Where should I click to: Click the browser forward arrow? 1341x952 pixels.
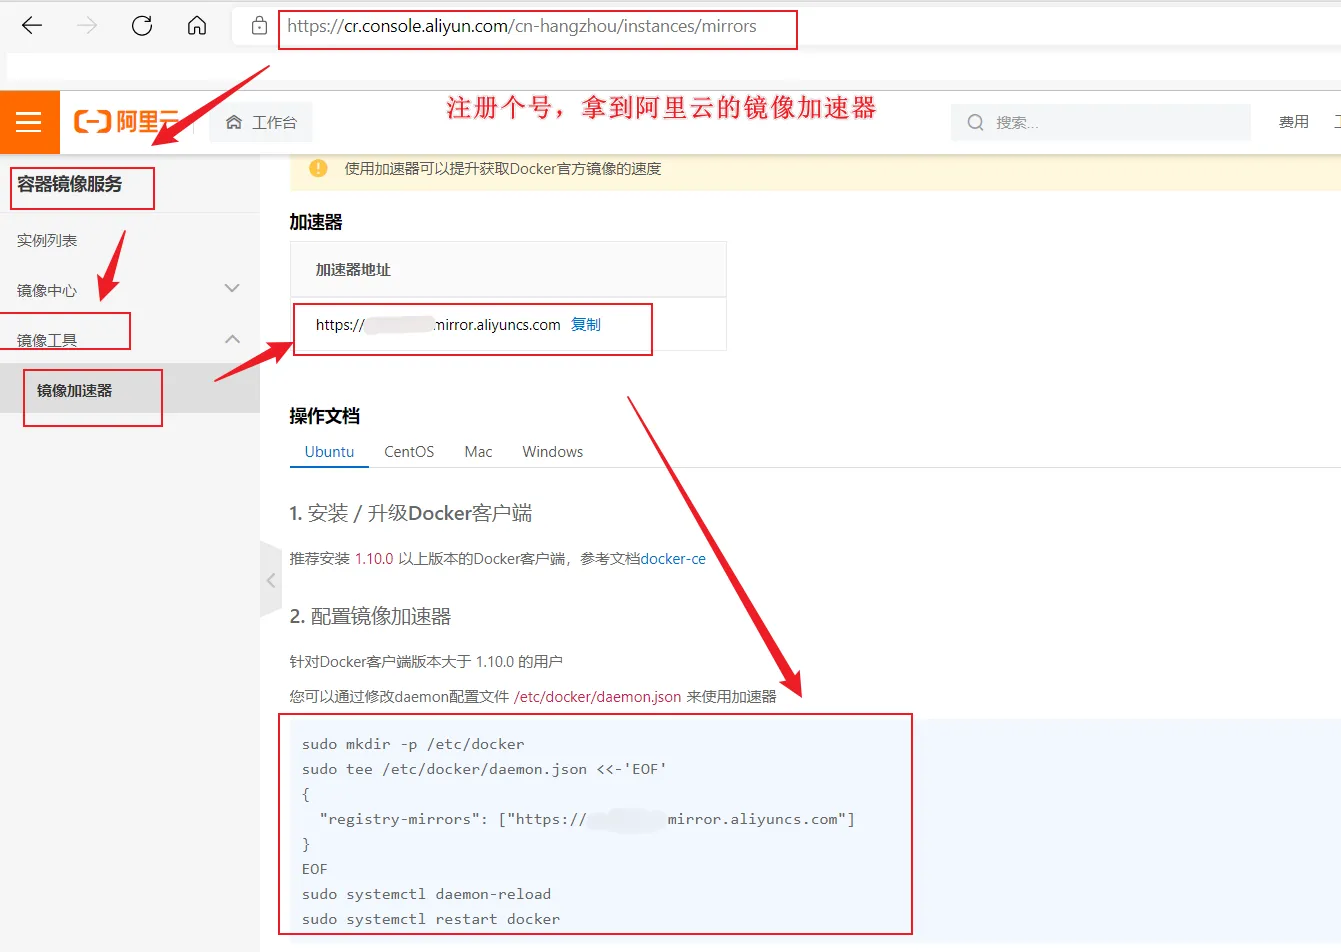(87, 26)
